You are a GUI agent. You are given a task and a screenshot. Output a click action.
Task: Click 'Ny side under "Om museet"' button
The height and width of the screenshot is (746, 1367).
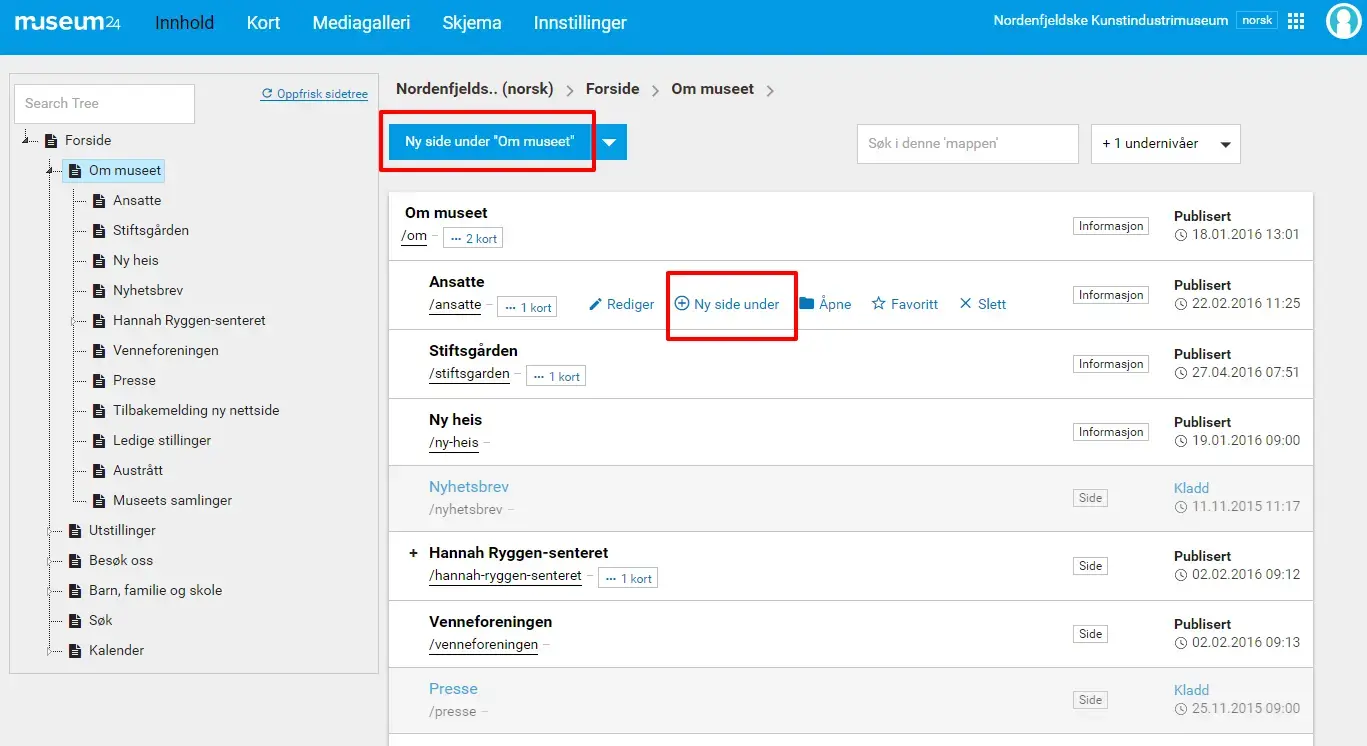click(490, 142)
